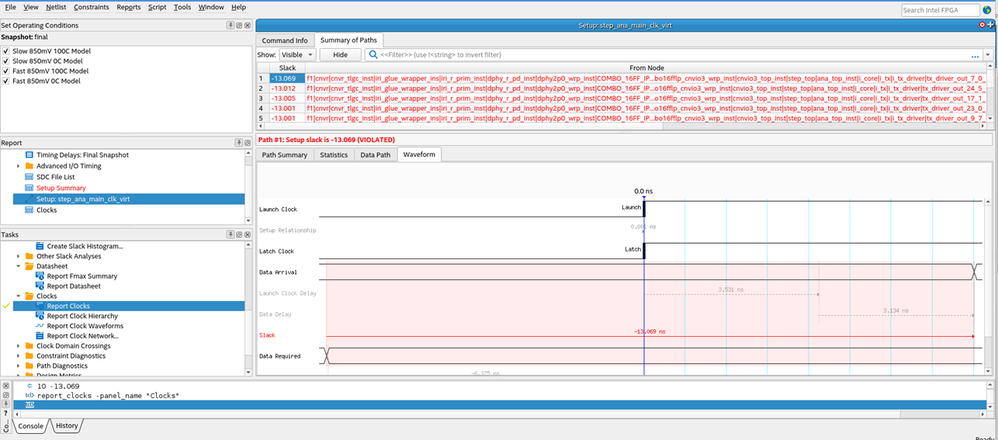Viewport: 998px width, 440px height.
Task: Expand Clock Domain Crossings folder
Action: pyautogui.click(x=18, y=346)
